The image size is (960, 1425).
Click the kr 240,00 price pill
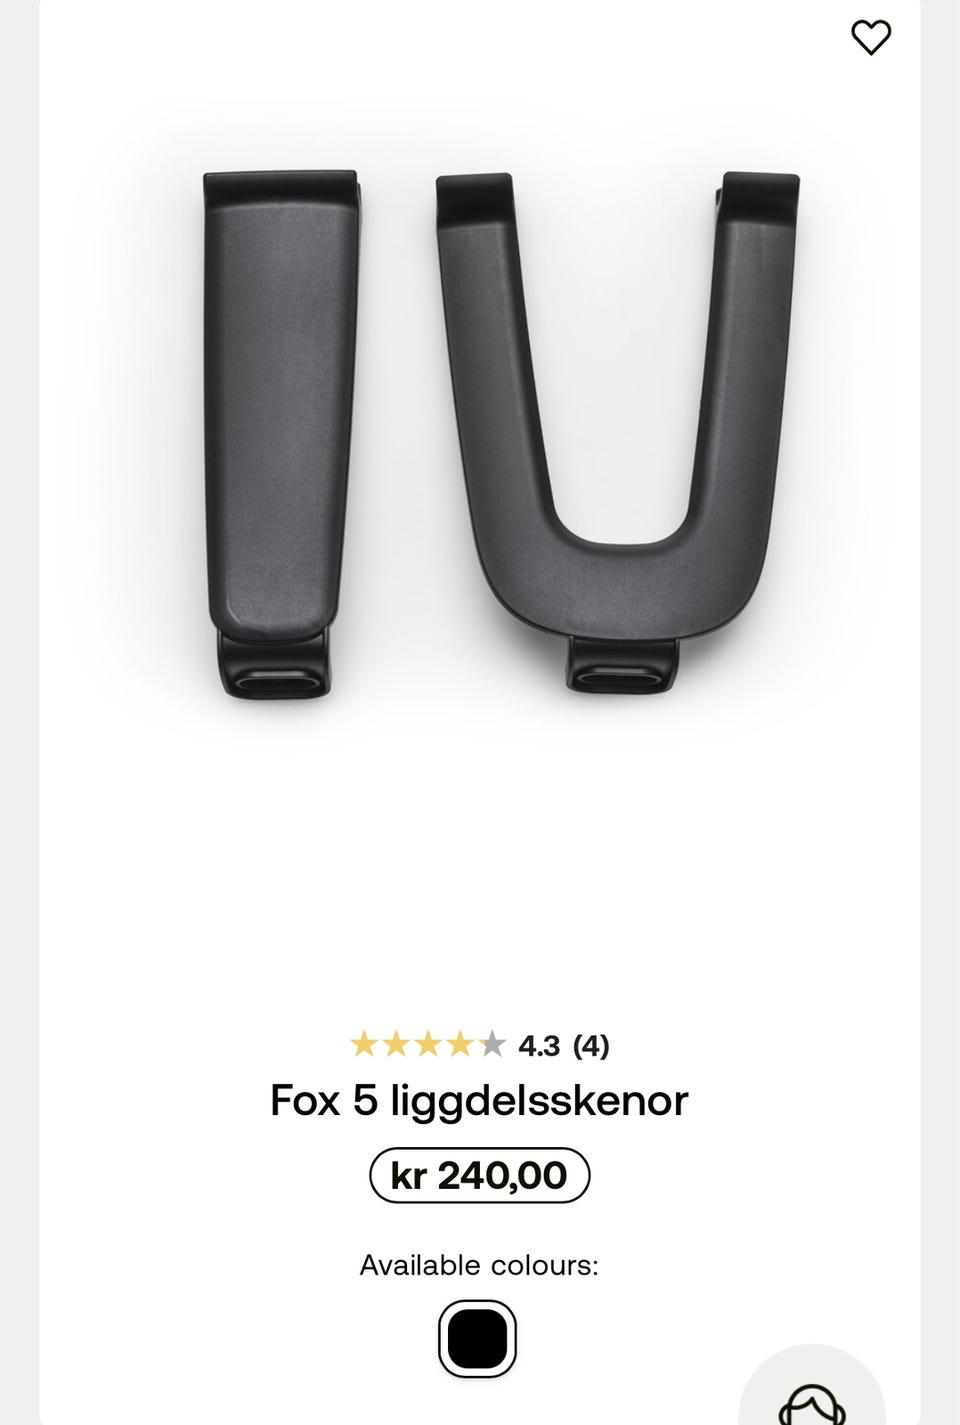click(479, 1175)
